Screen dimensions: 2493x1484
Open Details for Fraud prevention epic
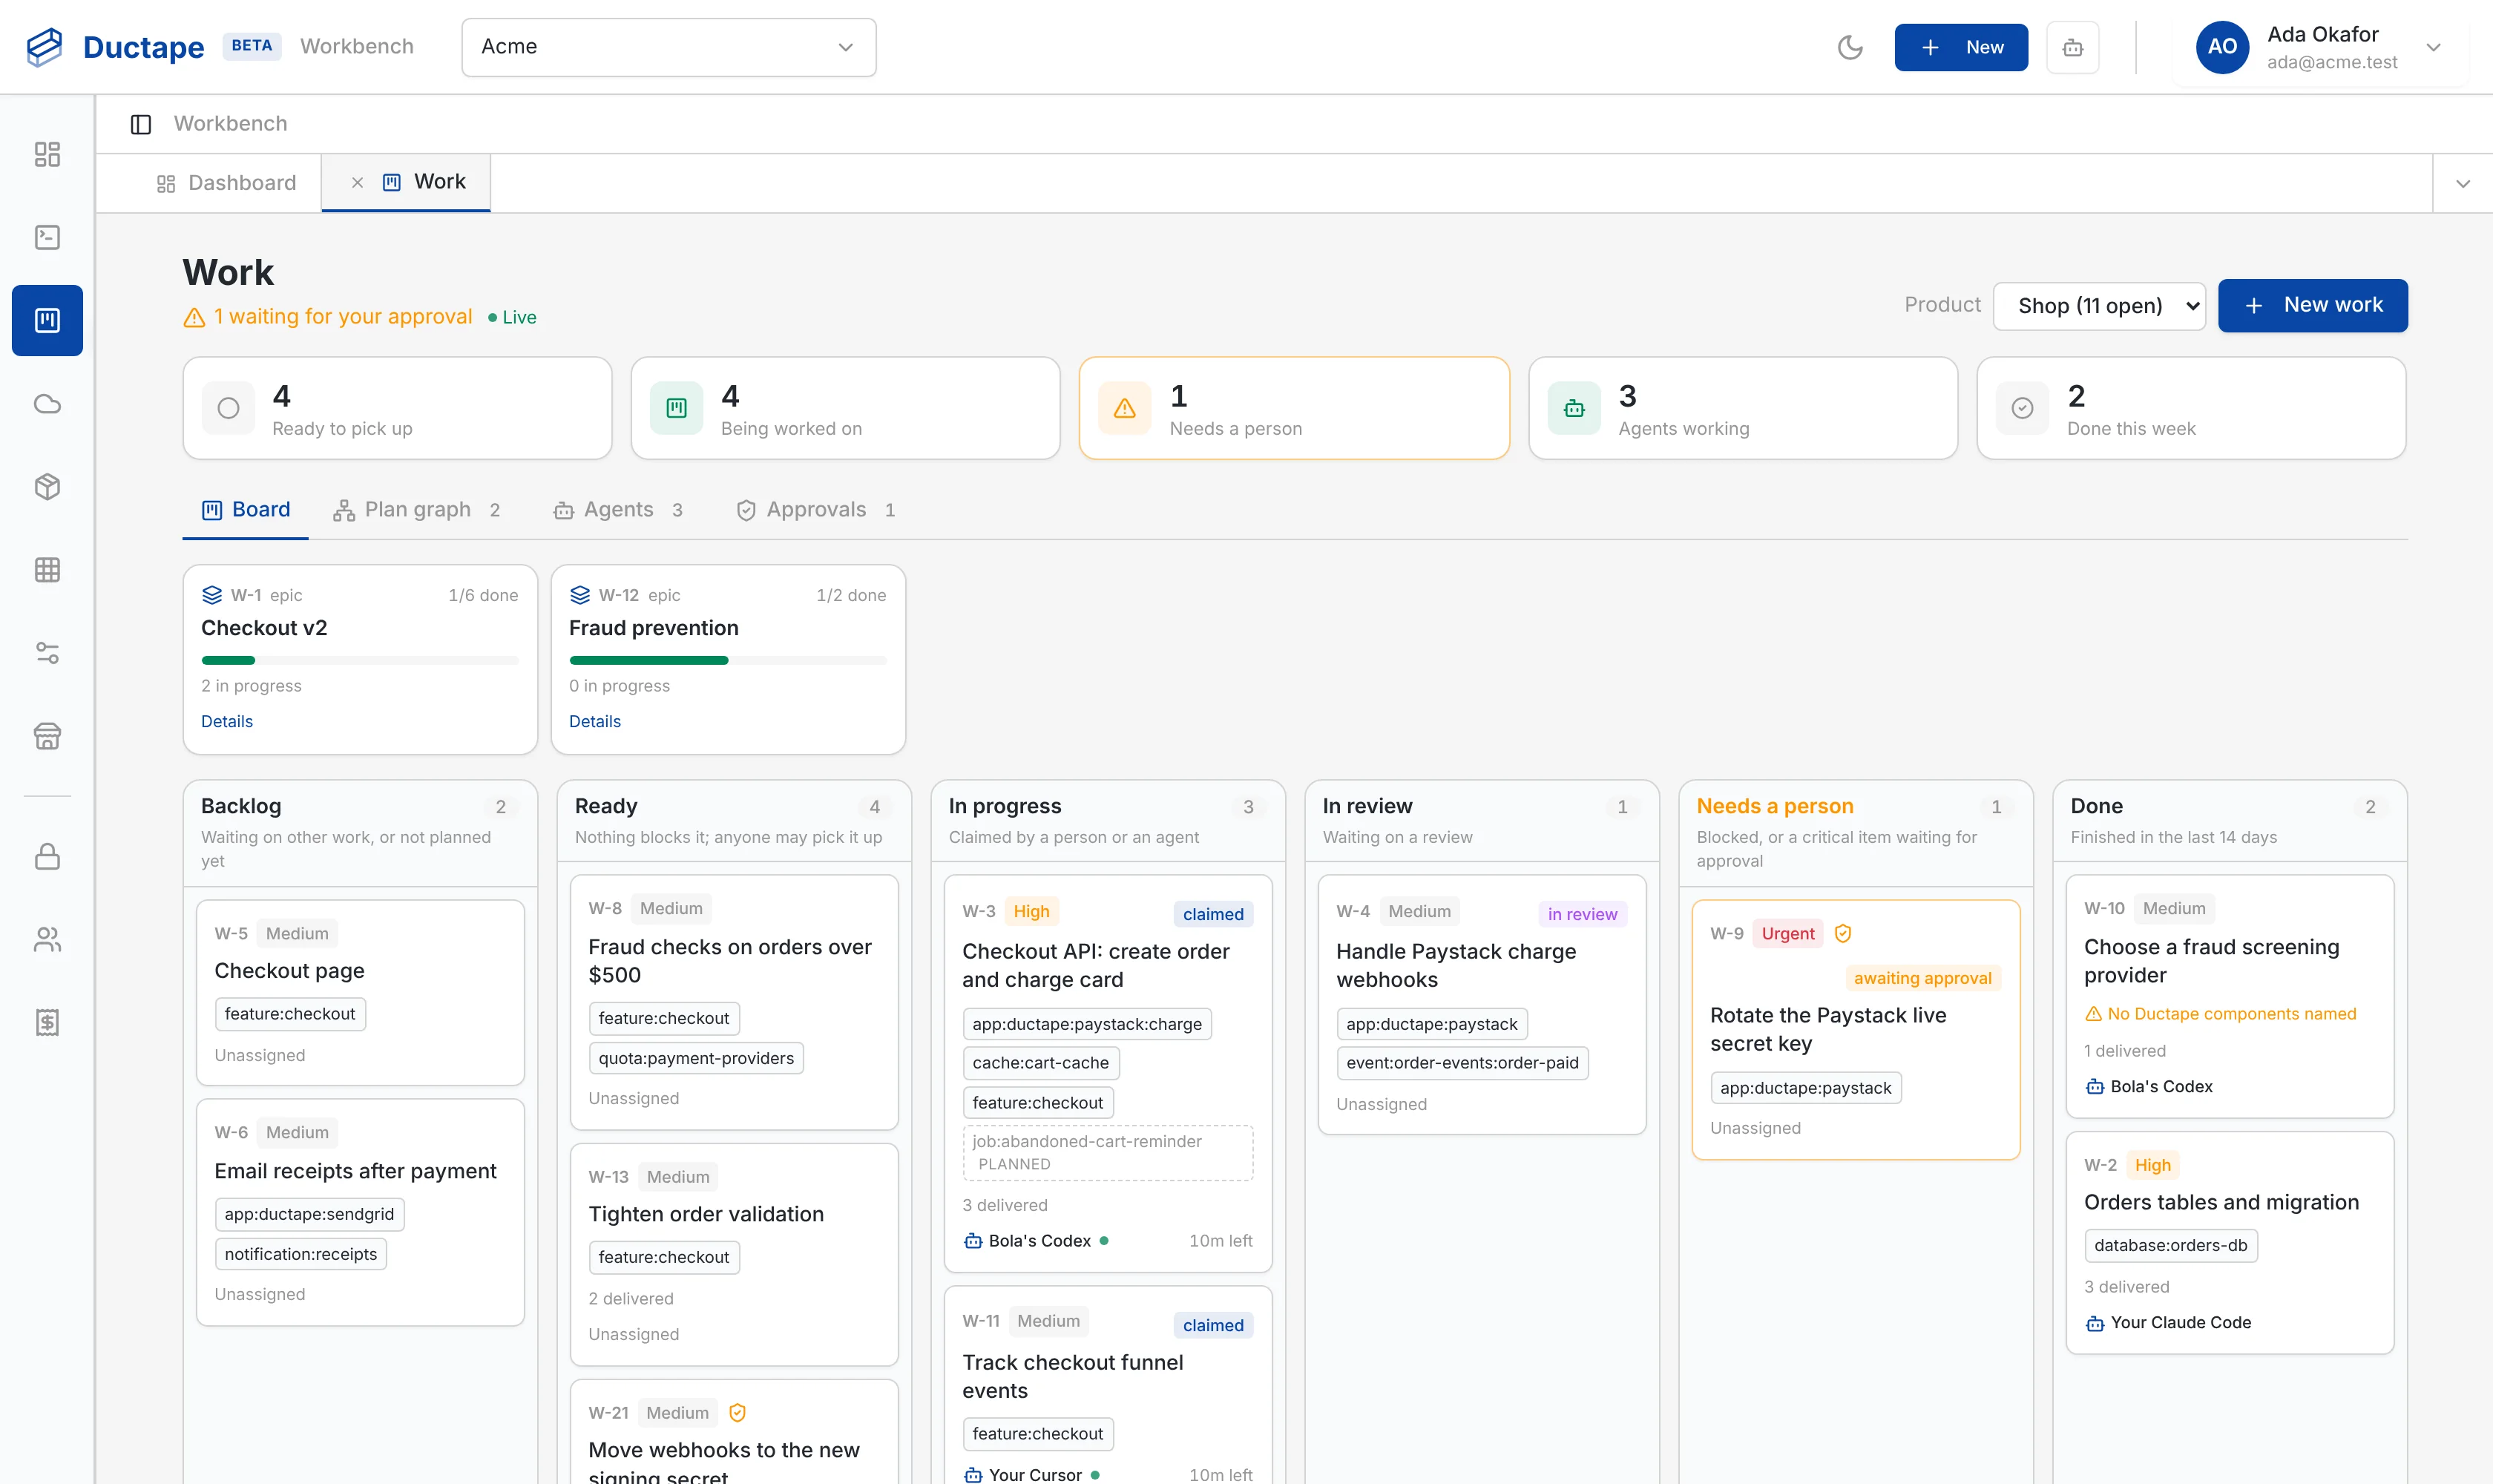(x=595, y=721)
